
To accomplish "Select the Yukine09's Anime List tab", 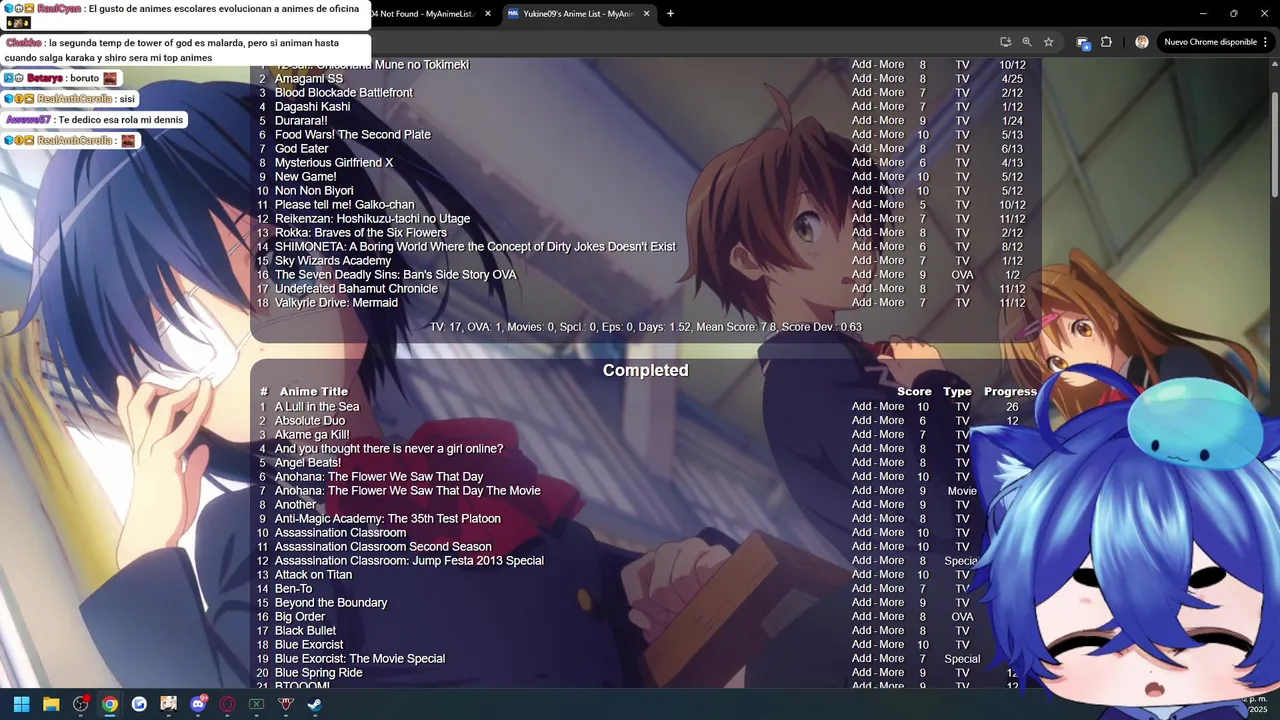I will tap(578, 14).
